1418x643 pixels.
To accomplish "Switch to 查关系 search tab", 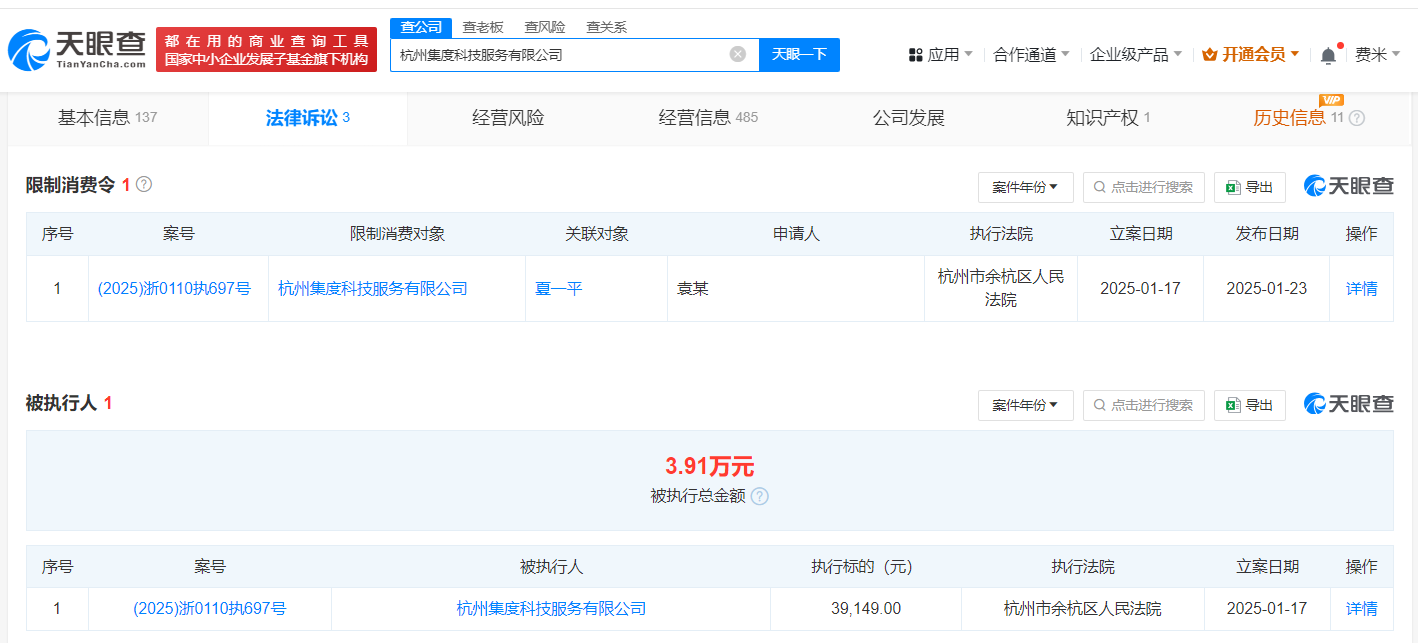I will 606,27.
